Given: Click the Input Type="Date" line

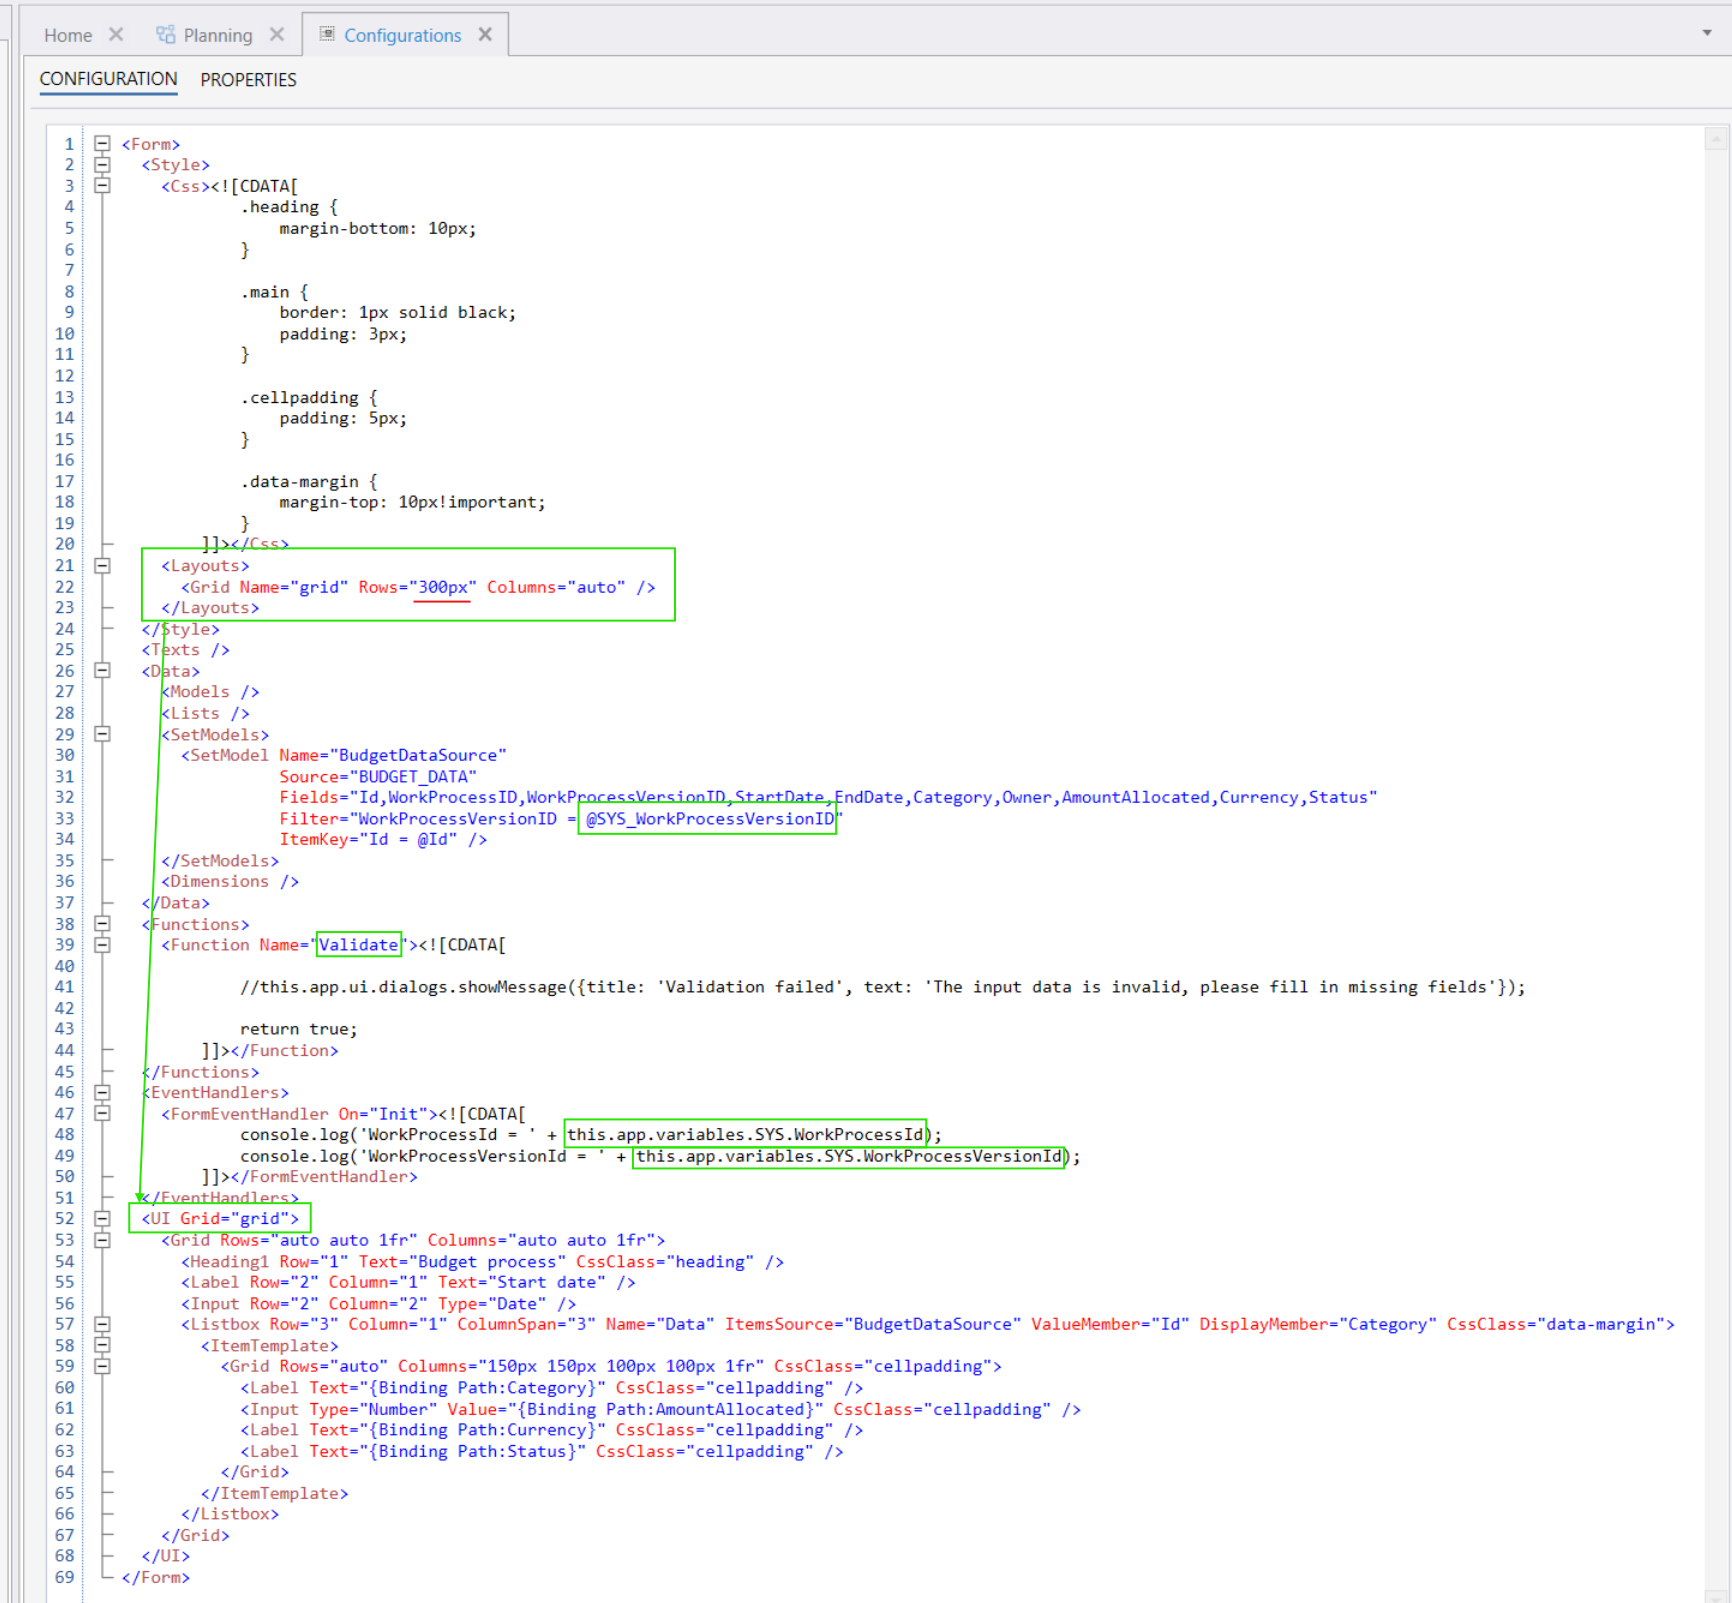Looking at the screenshot, I should [378, 1304].
